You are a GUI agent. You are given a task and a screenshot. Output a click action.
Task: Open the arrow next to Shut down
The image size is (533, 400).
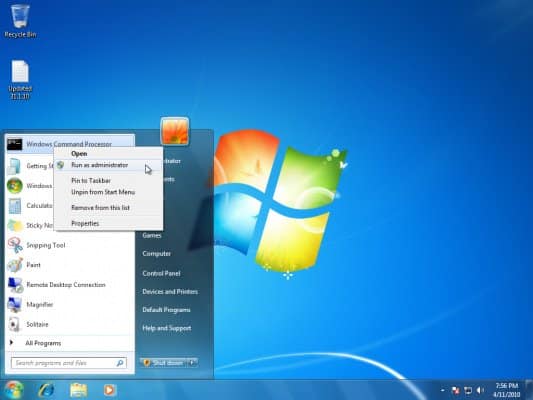coord(192,363)
